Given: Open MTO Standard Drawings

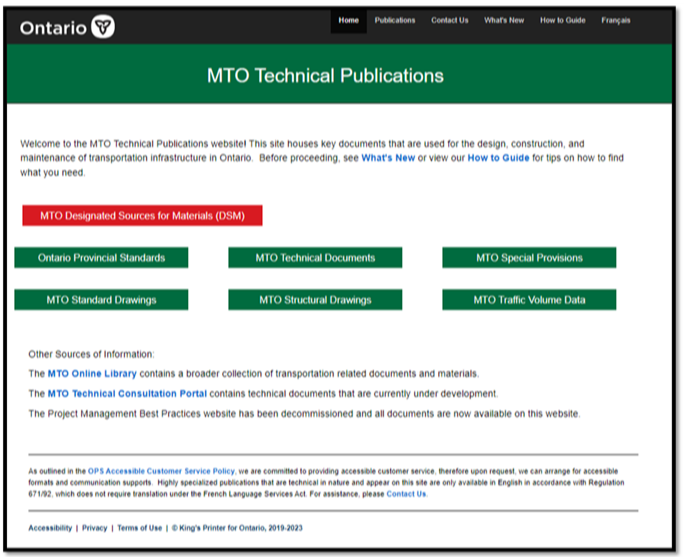Looking at the screenshot, I should coord(101,300).
